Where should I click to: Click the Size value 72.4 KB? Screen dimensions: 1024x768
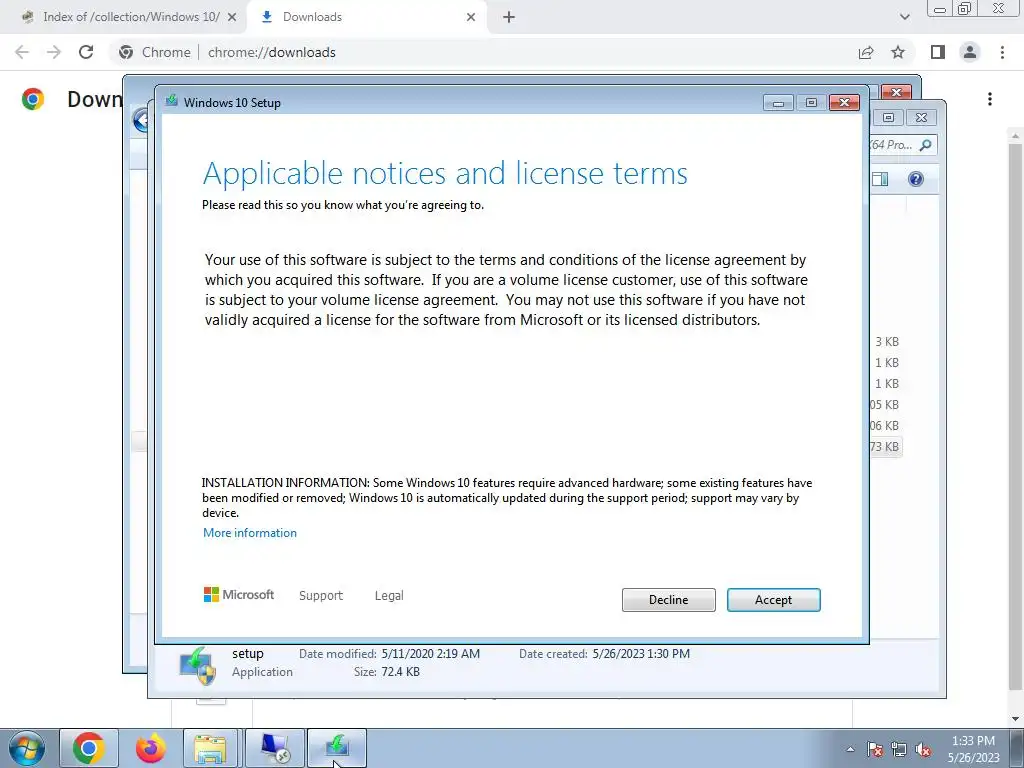(x=400, y=671)
